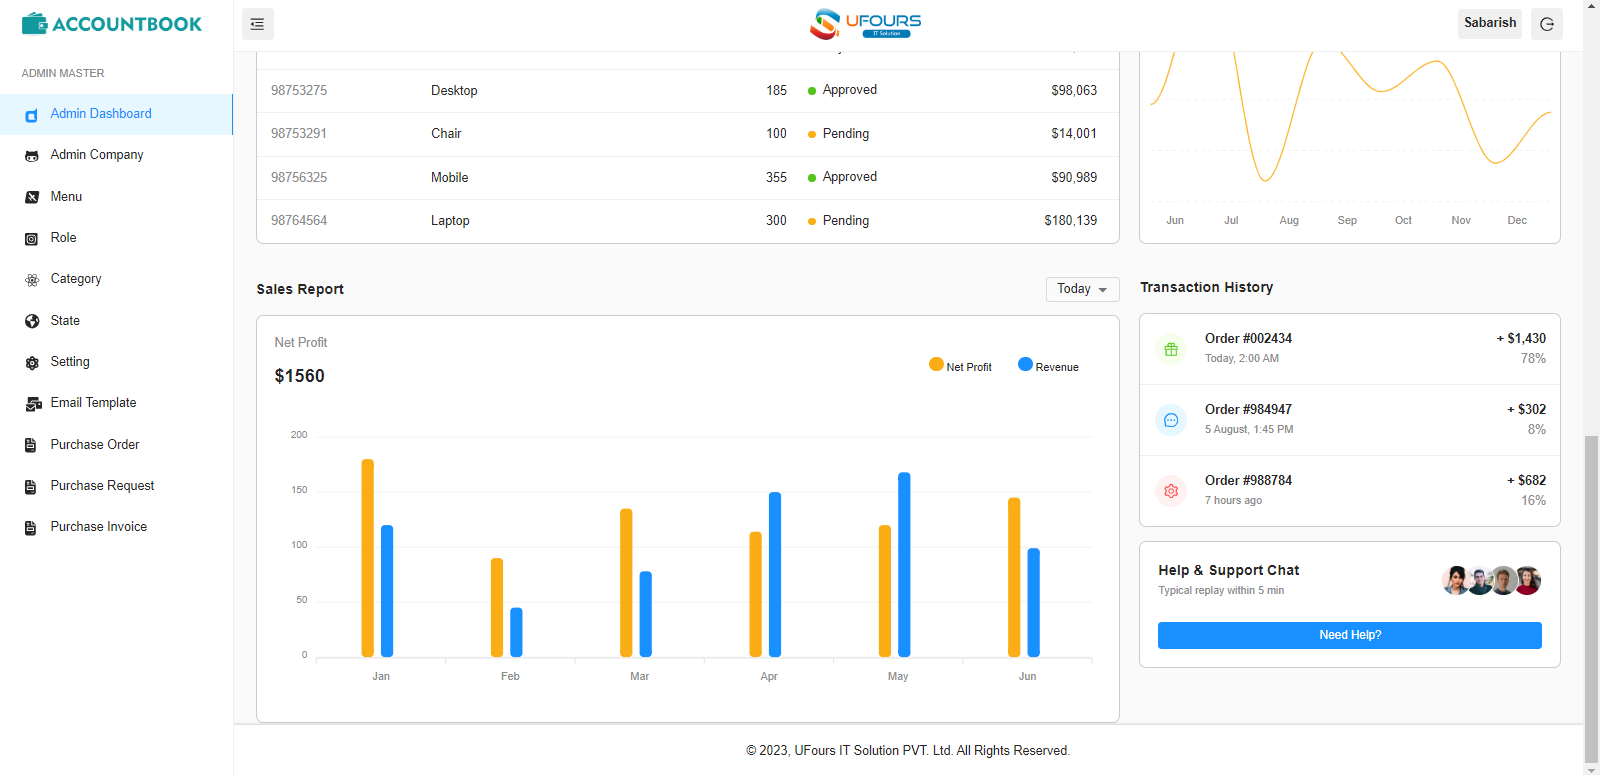Click the Email Template sidebar icon
Image resolution: width=1600 pixels, height=775 pixels.
point(33,404)
